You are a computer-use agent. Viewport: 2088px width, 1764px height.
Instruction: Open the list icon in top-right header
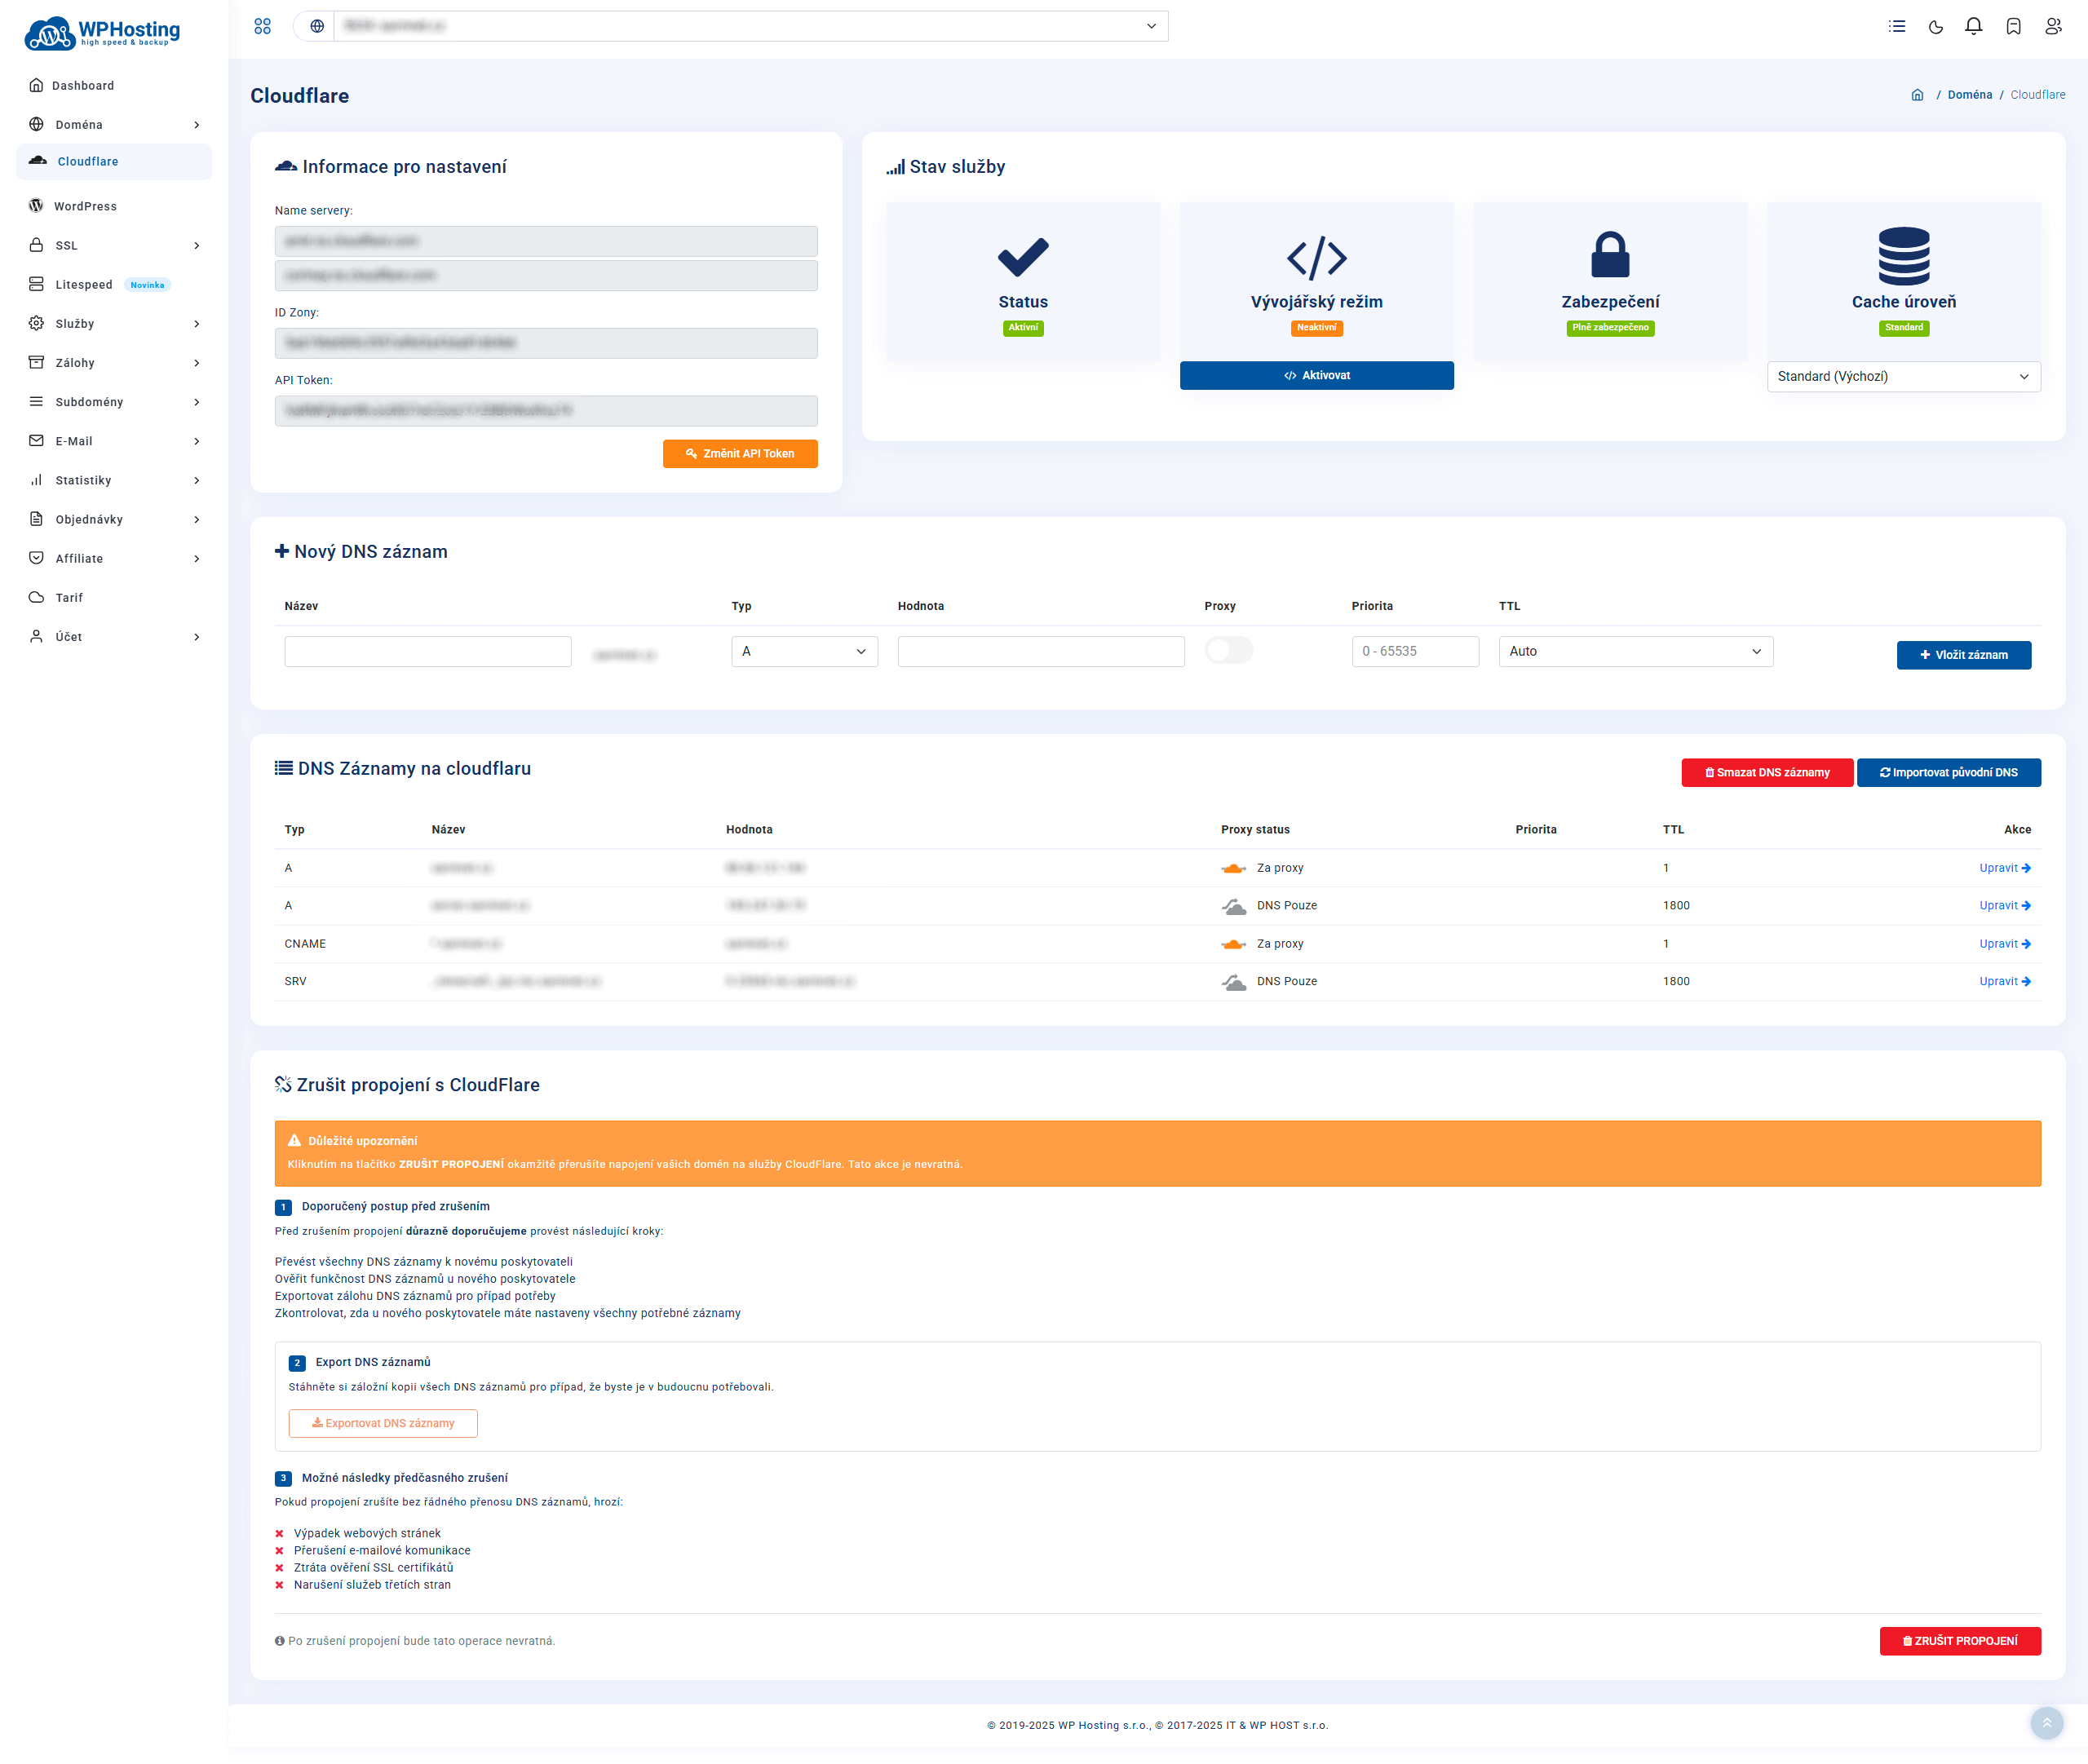pyautogui.click(x=1897, y=26)
